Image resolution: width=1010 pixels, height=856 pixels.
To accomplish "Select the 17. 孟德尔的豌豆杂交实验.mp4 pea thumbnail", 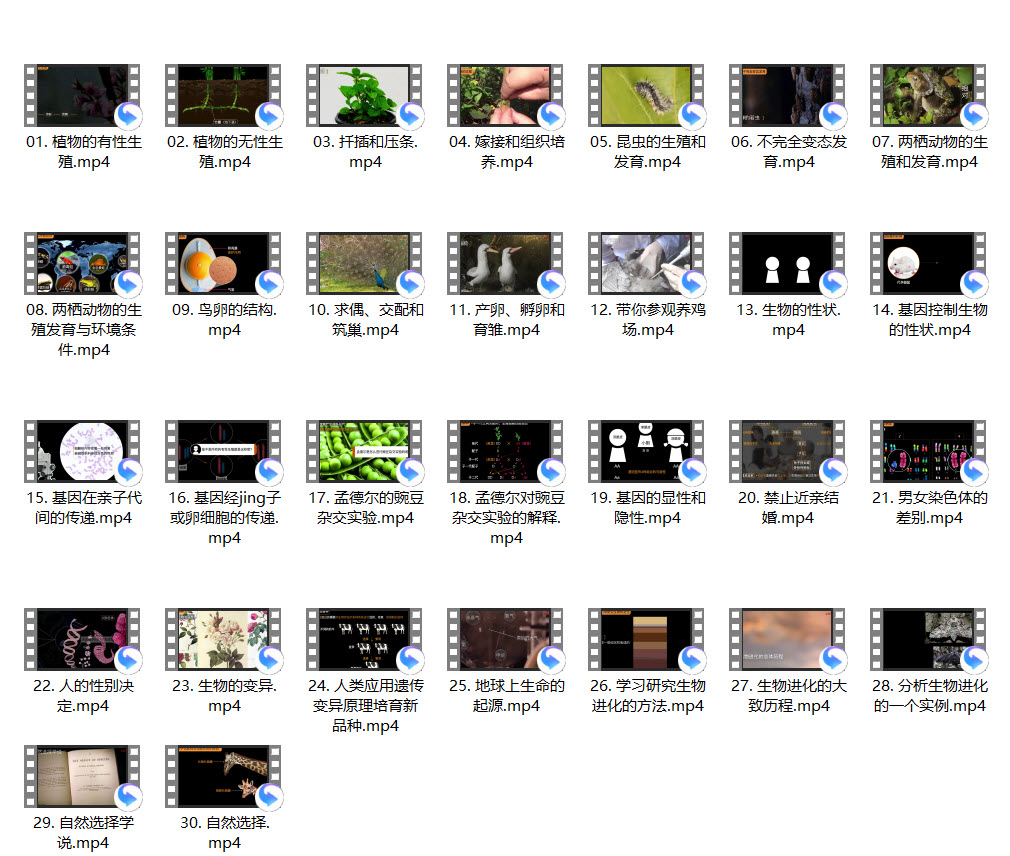I will [x=365, y=452].
